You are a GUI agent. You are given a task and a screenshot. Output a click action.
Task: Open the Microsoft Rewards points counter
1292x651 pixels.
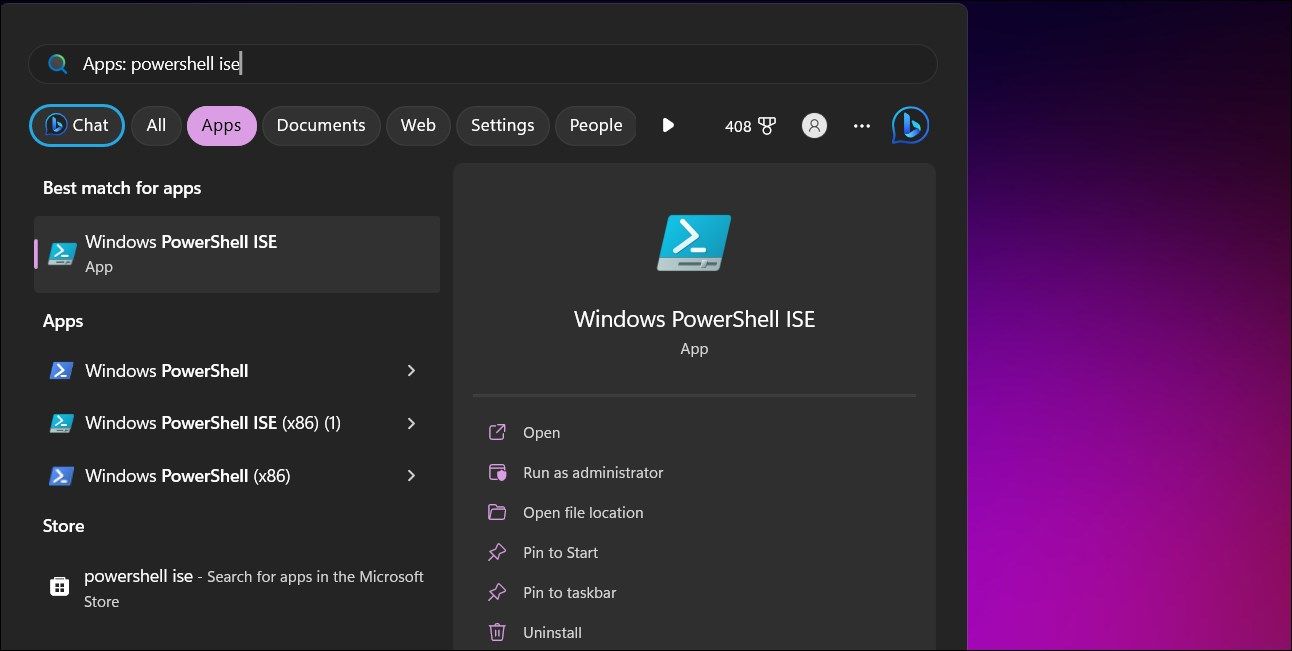click(x=750, y=125)
